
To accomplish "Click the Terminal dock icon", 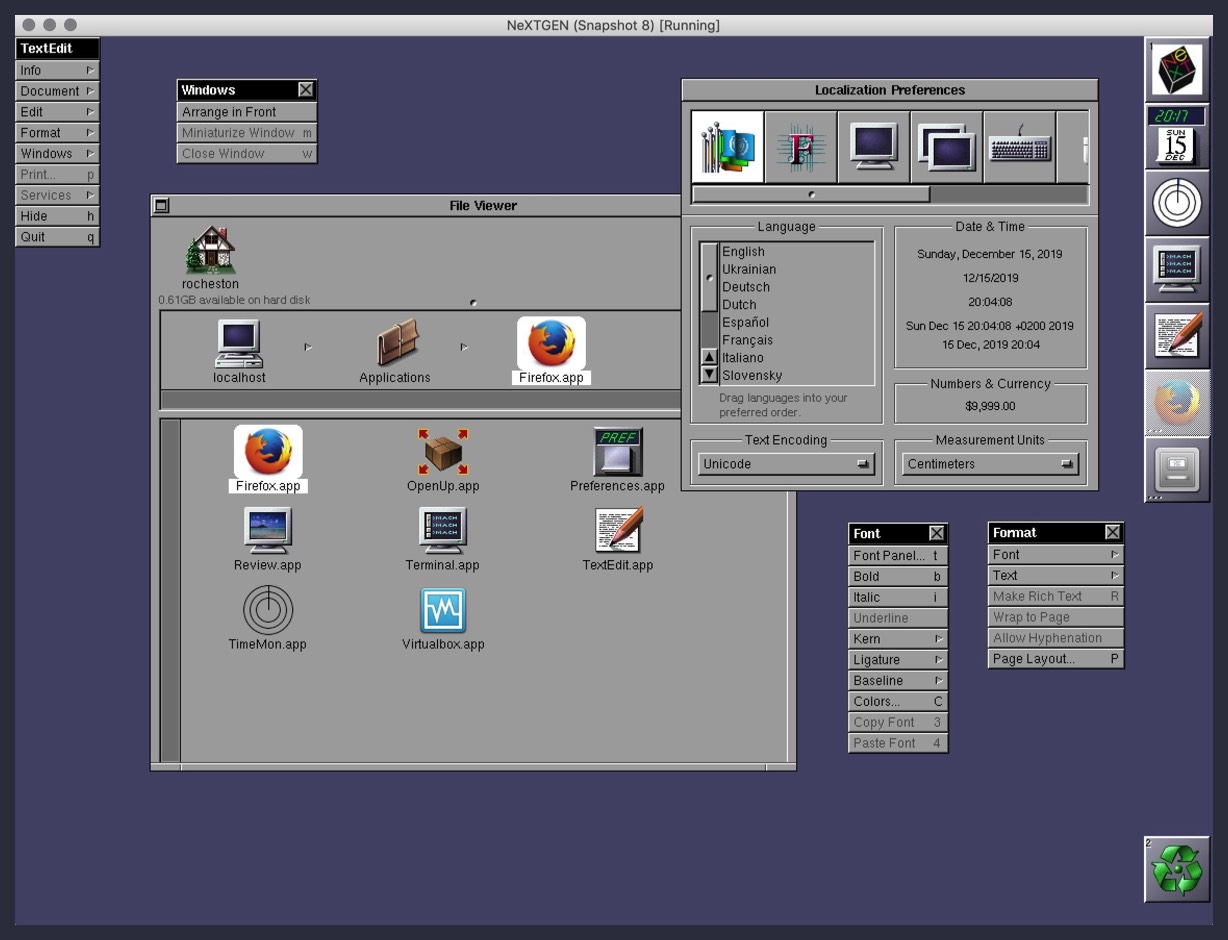I will [1177, 269].
